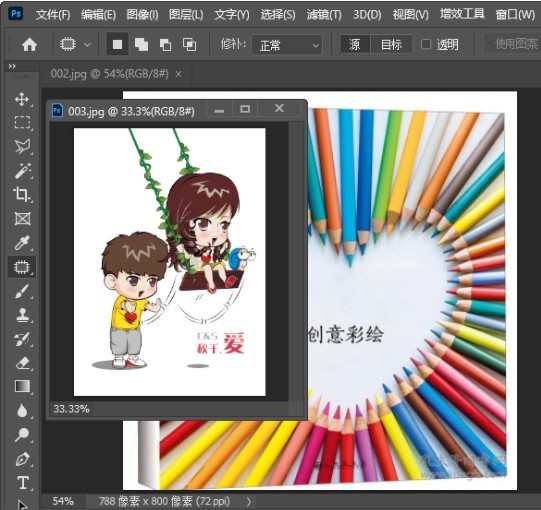Select the Gradient tool swatch
The height and width of the screenshot is (510, 541).
tap(22, 386)
